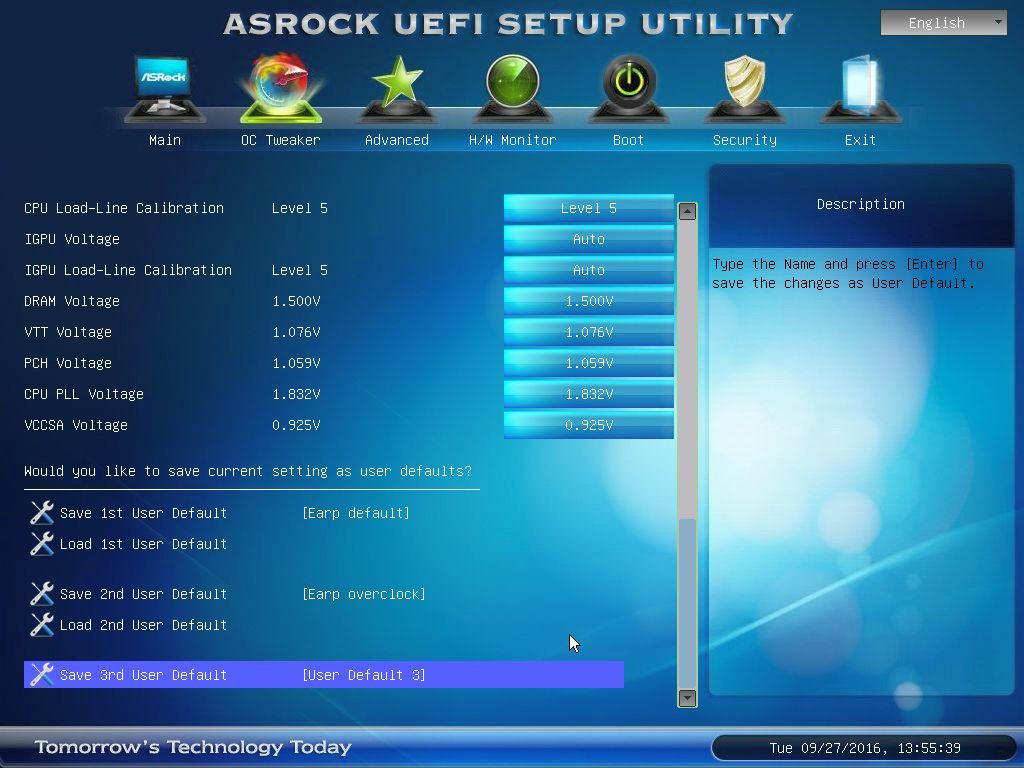
Task: Open CPU Load-Line Calibration Level 5 selector
Action: tap(588, 208)
